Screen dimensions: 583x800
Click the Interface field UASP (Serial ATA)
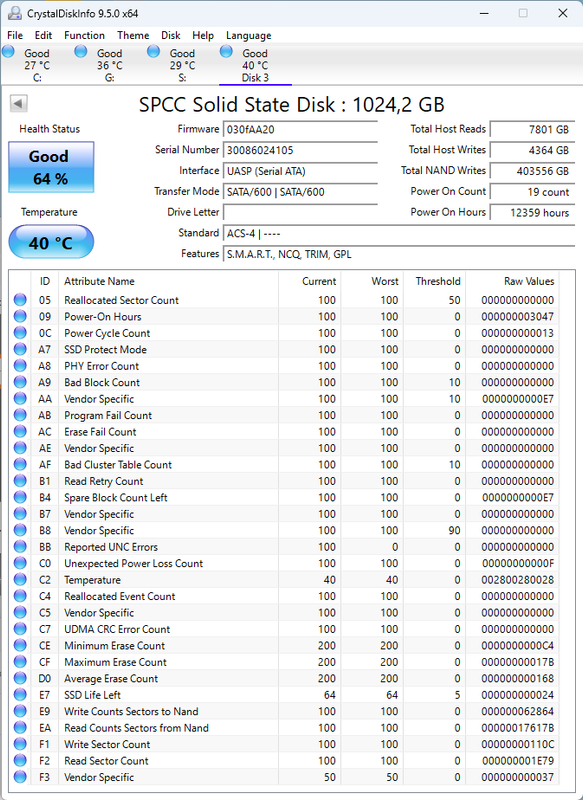pos(300,171)
